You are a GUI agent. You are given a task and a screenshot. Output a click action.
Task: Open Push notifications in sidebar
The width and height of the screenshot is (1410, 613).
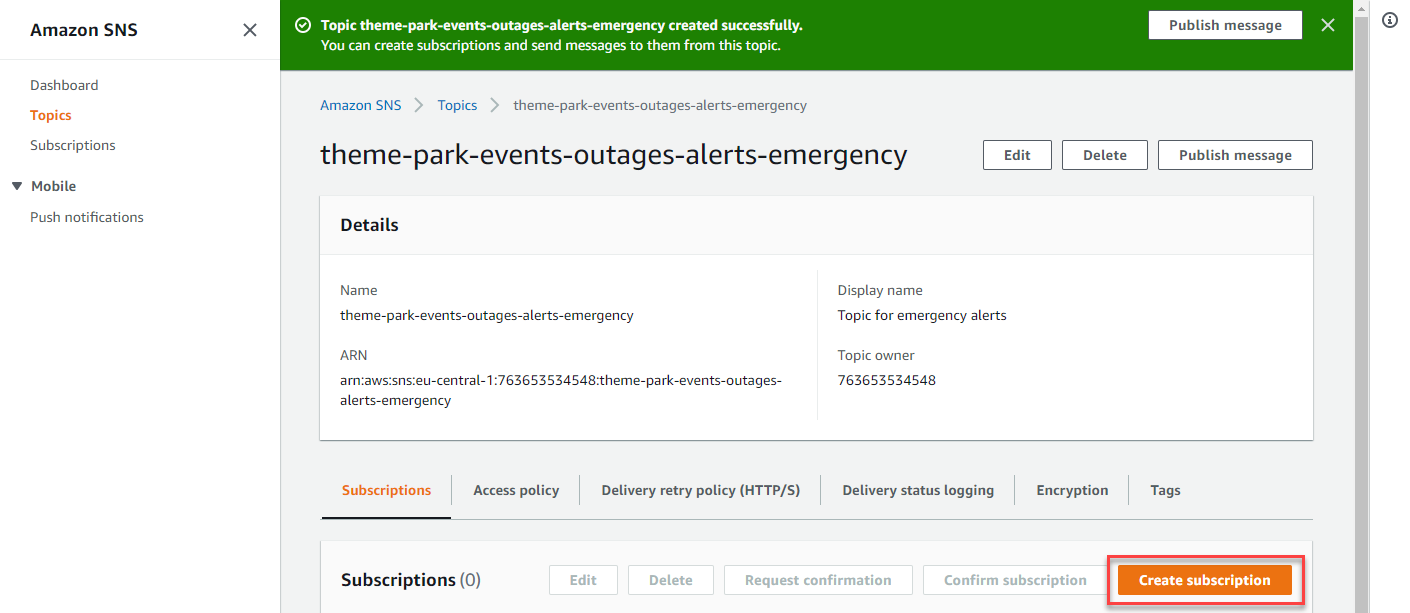87,217
